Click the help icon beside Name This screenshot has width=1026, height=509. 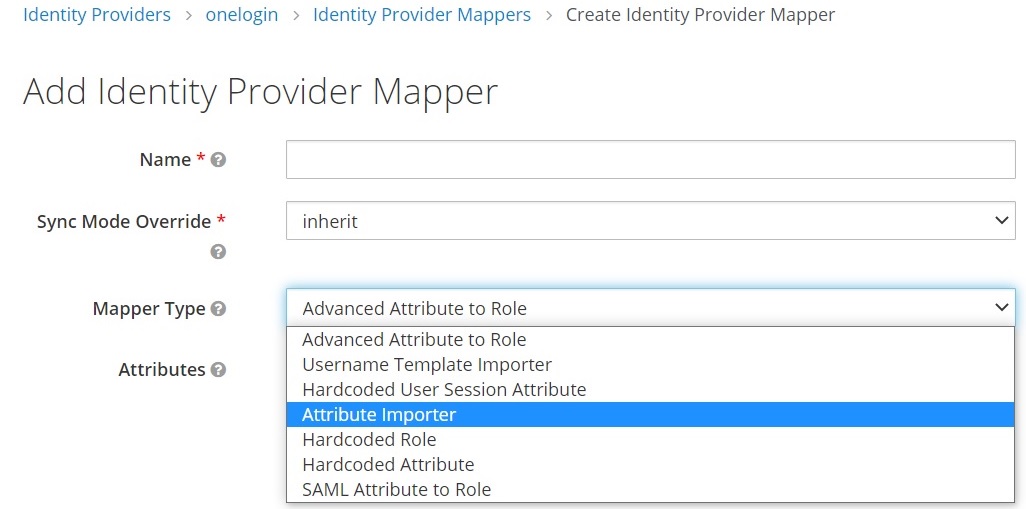point(218,160)
